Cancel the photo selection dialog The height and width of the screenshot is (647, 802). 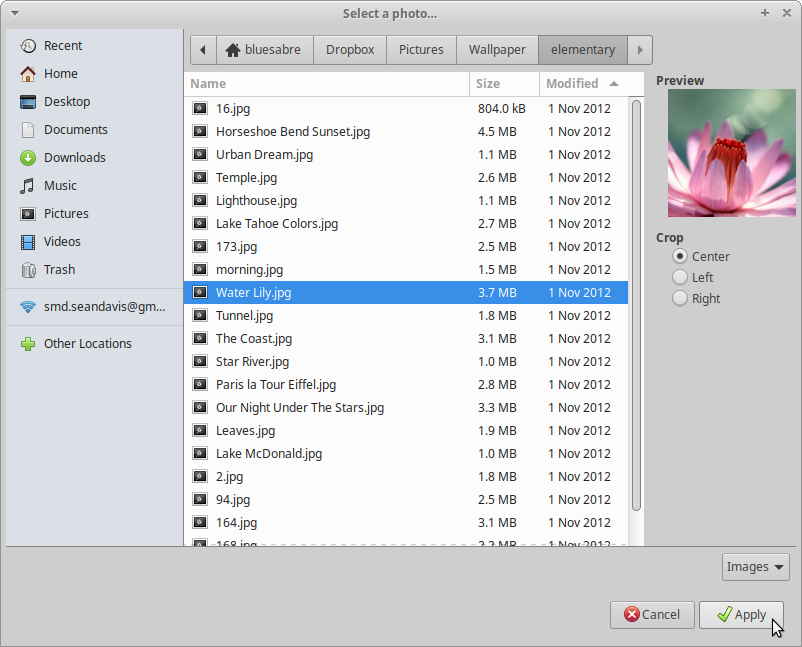click(x=652, y=615)
